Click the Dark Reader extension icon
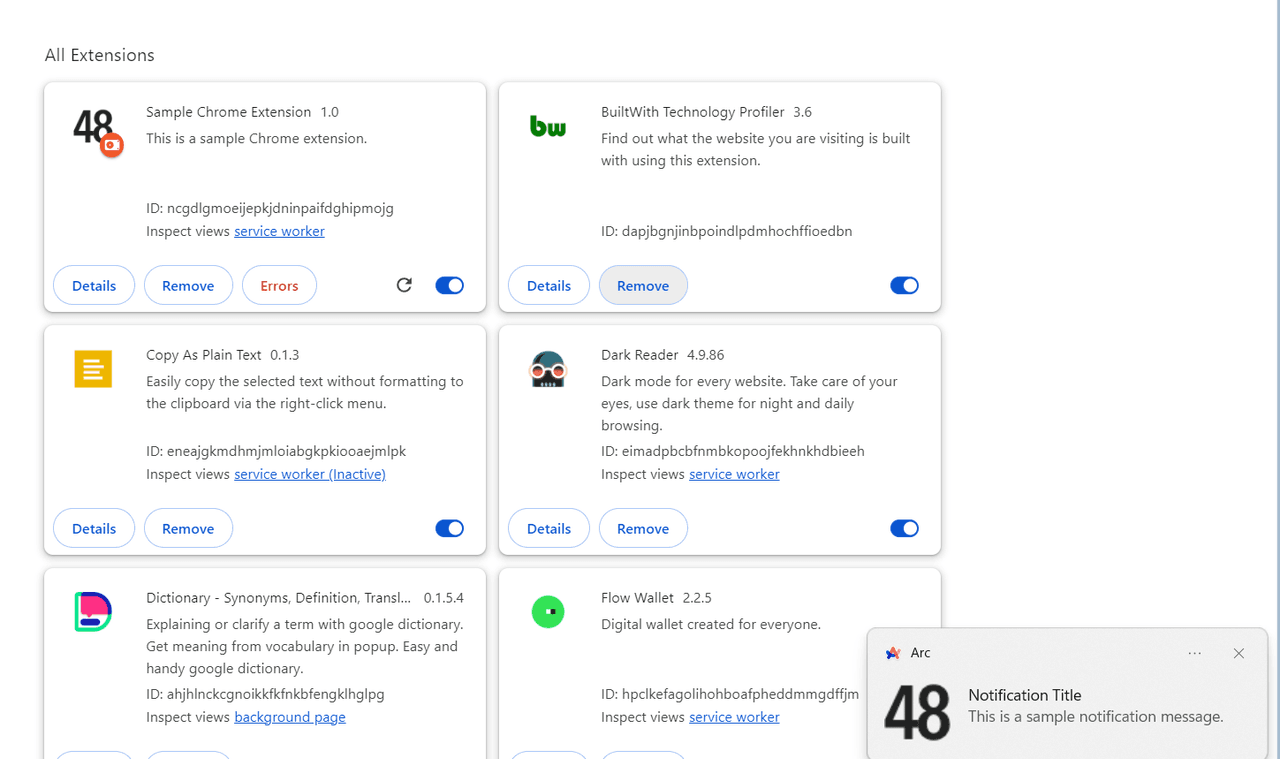The width and height of the screenshot is (1280, 759). (x=548, y=369)
